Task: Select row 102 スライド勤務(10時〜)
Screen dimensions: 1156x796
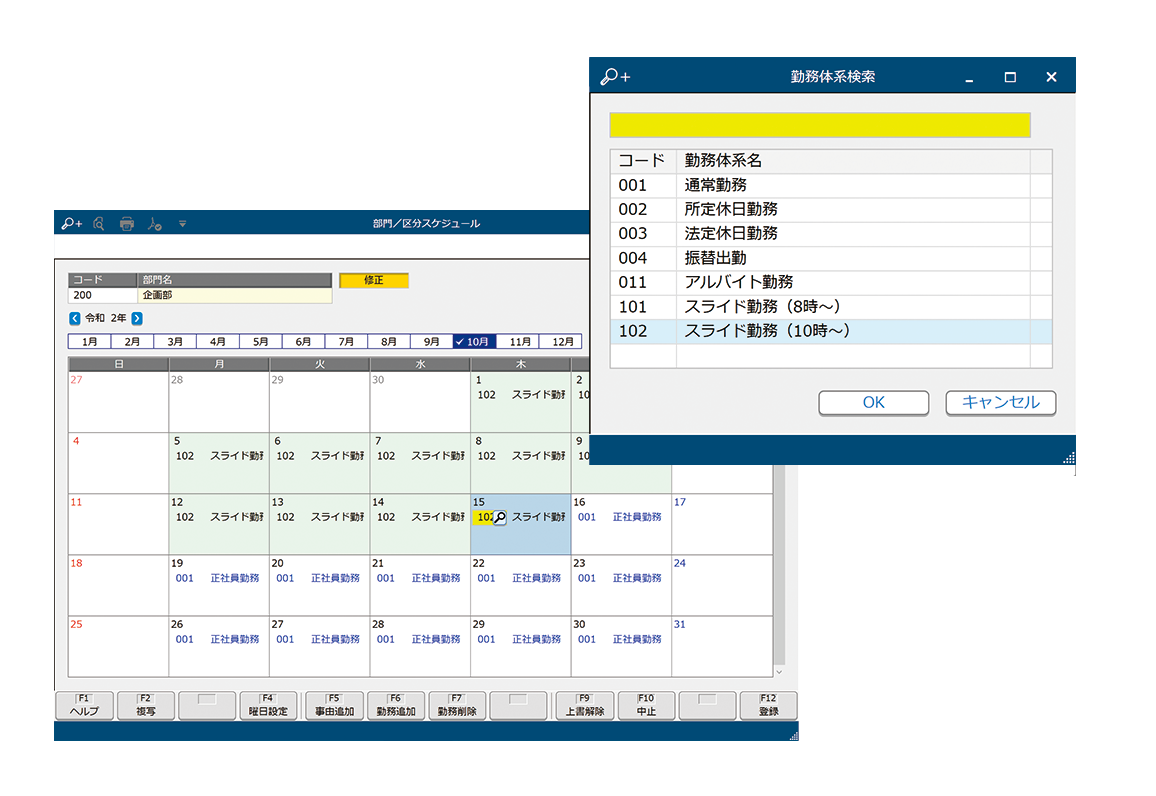Action: pos(831,331)
